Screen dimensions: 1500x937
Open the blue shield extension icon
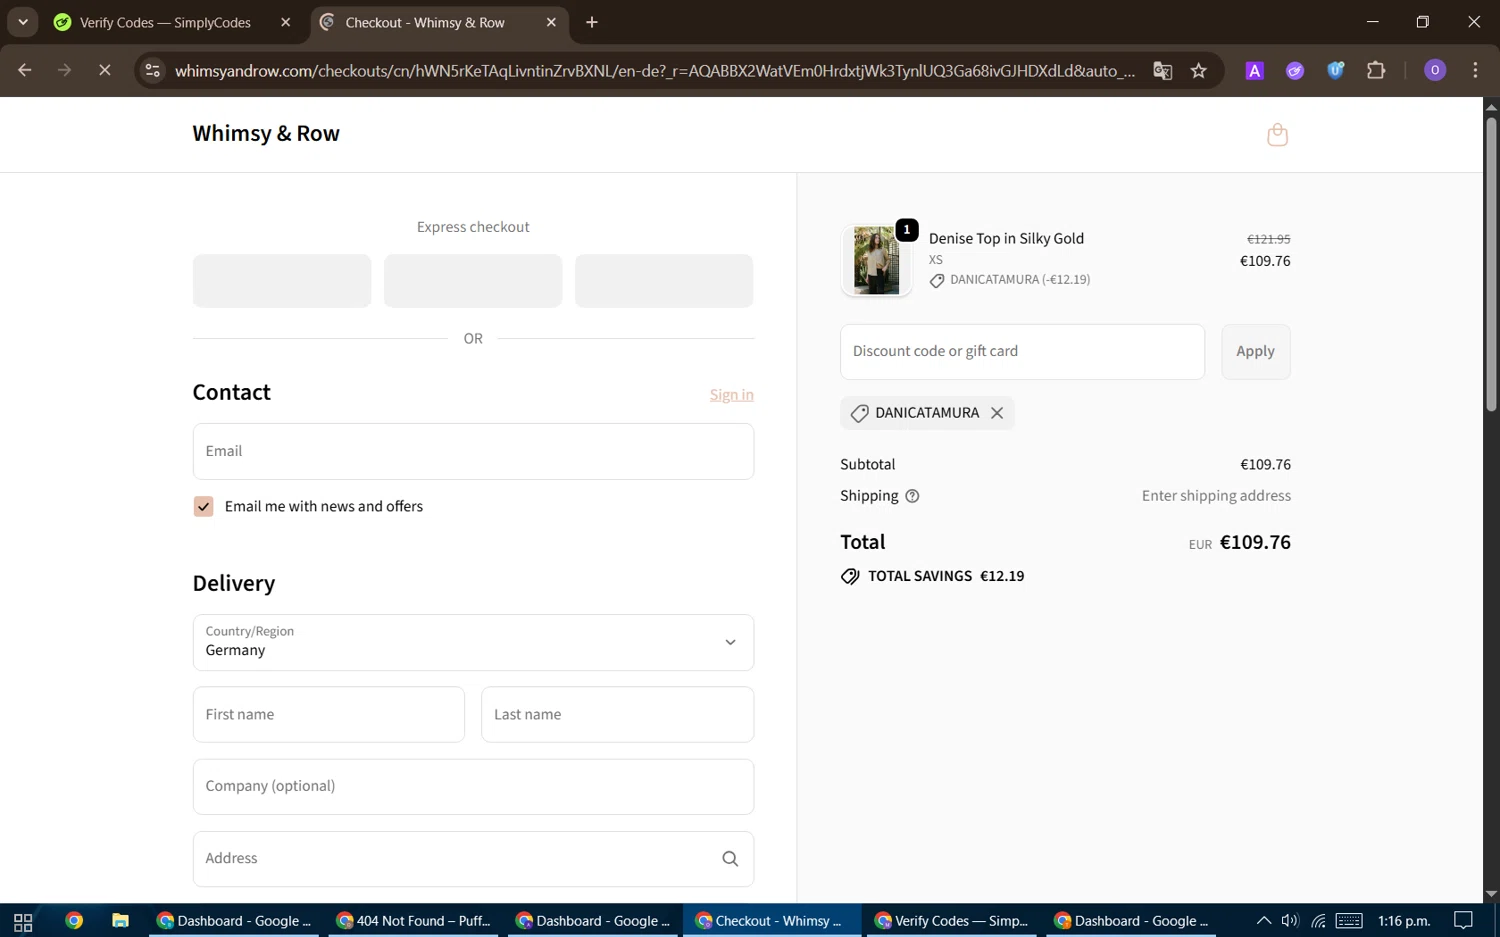click(x=1335, y=71)
